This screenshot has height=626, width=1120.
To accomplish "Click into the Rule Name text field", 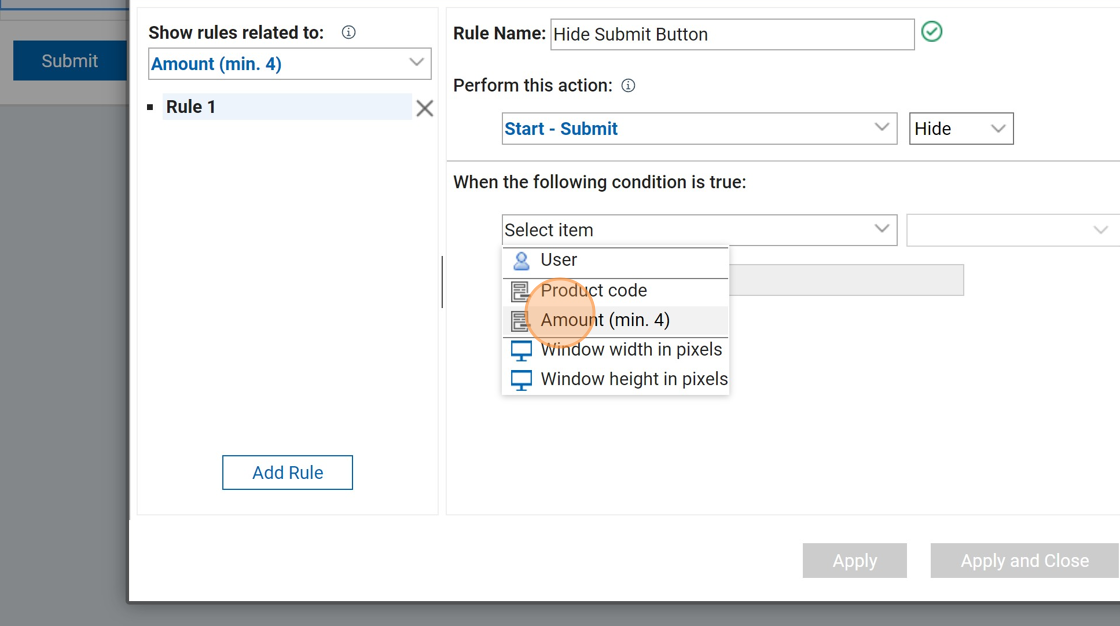I will click(x=731, y=34).
